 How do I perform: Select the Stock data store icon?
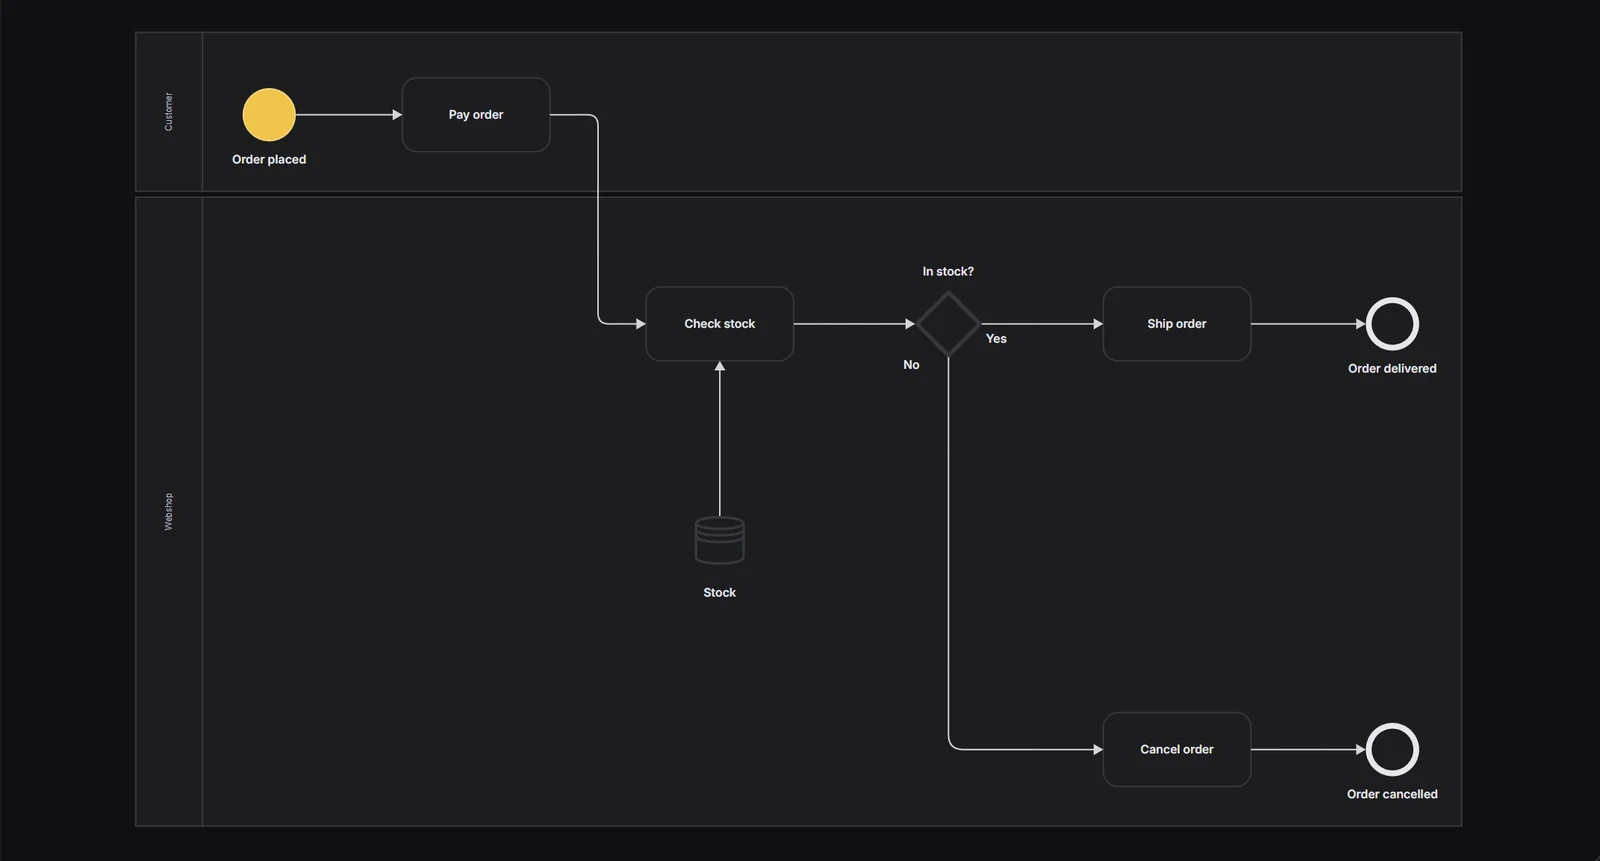click(720, 540)
